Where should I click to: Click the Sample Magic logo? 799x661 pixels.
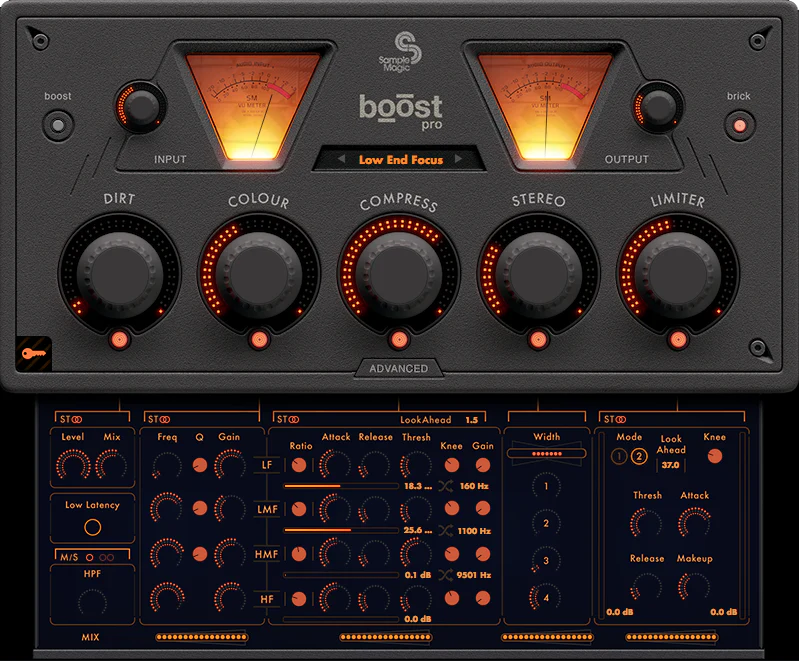[400, 51]
